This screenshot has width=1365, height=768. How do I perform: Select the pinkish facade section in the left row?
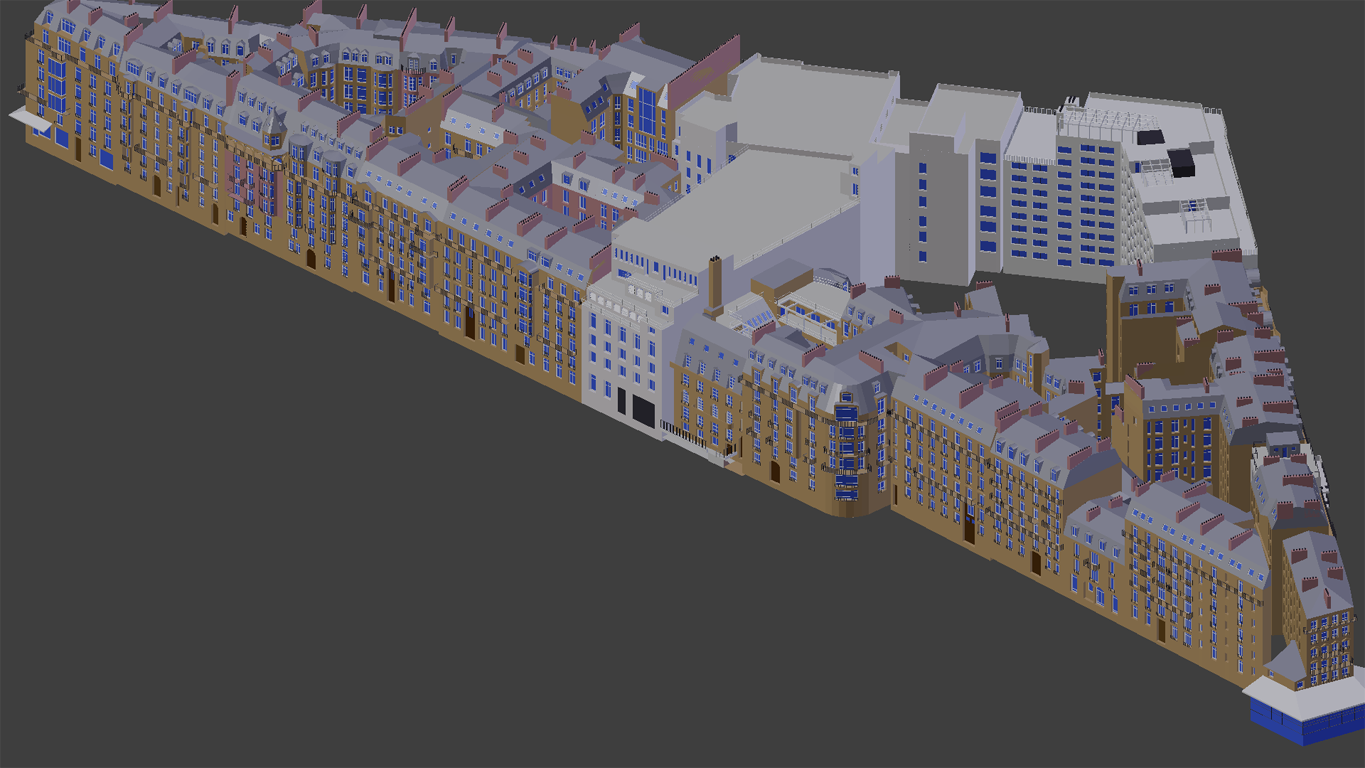pyautogui.click(x=247, y=185)
